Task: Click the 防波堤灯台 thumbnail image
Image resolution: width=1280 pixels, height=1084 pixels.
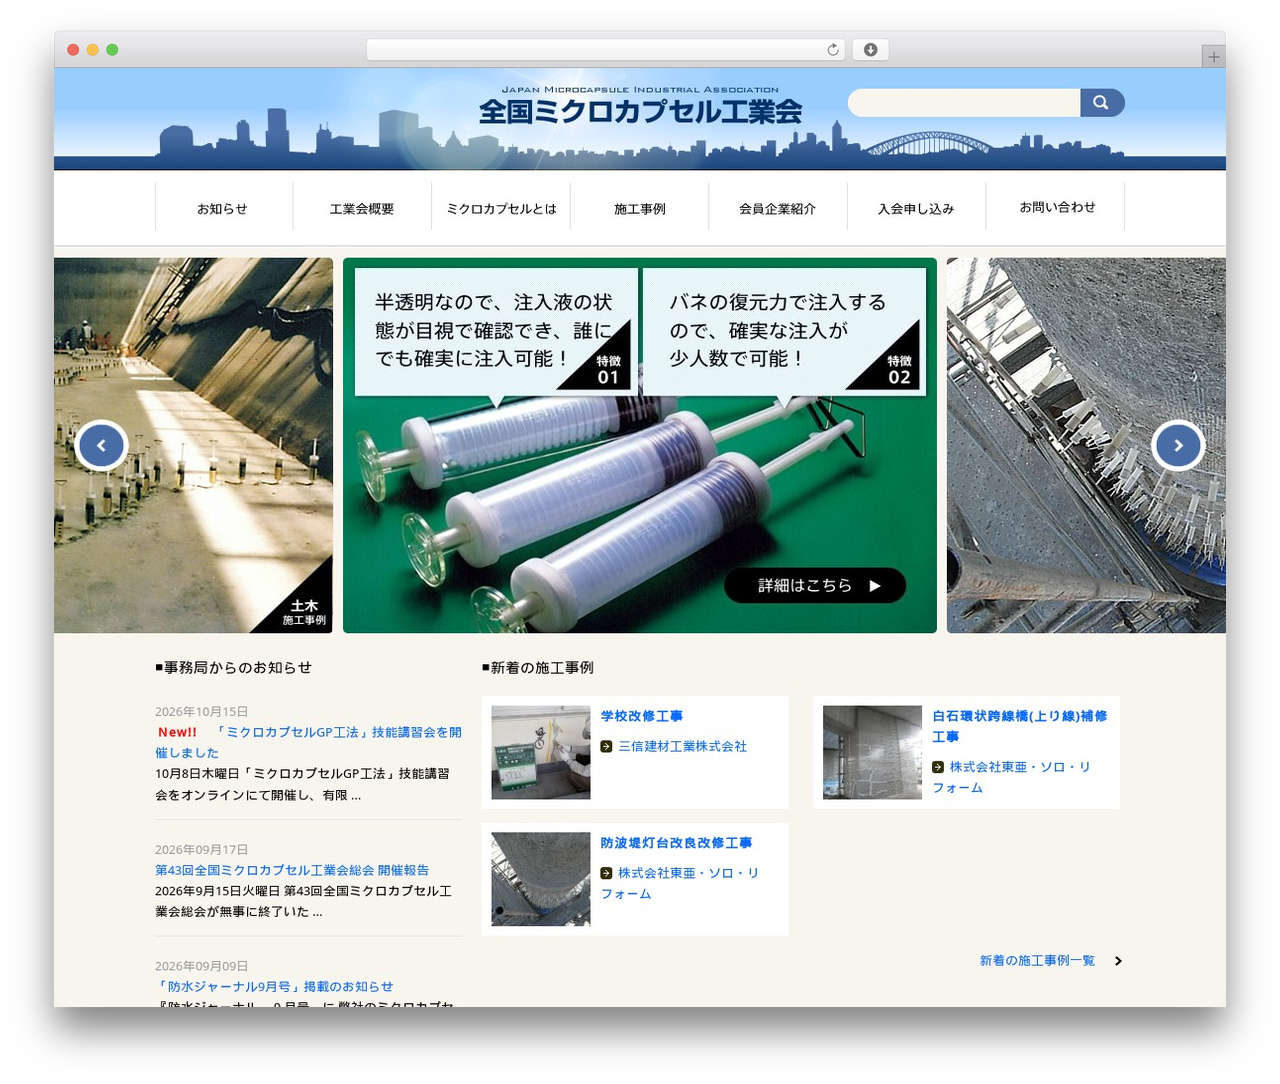Action: point(541,879)
